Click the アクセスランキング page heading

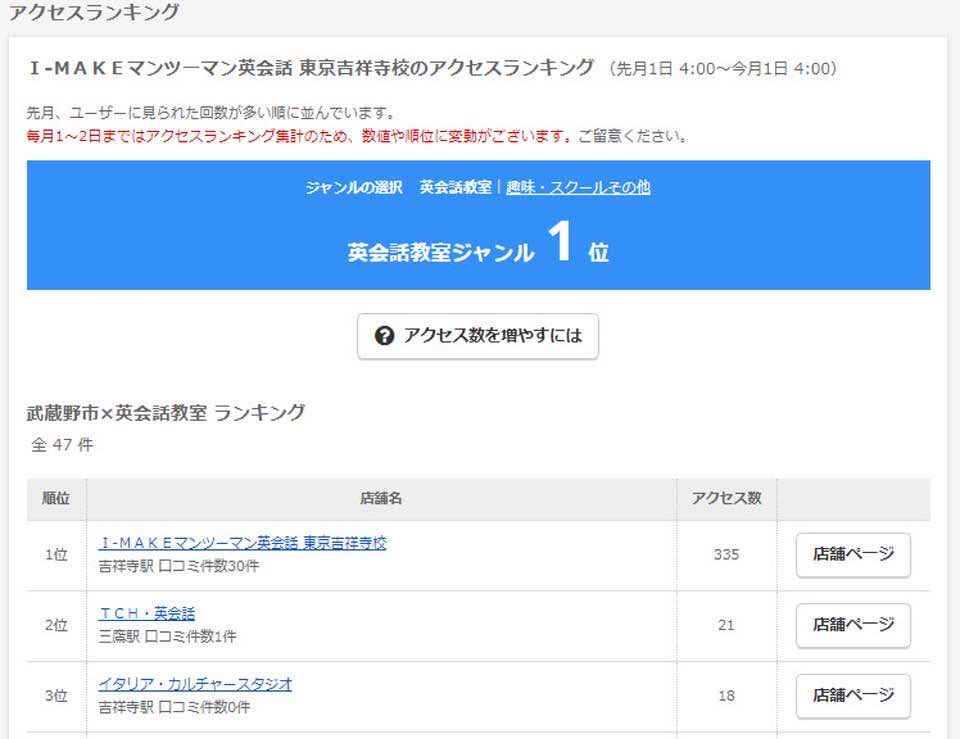tap(95, 13)
